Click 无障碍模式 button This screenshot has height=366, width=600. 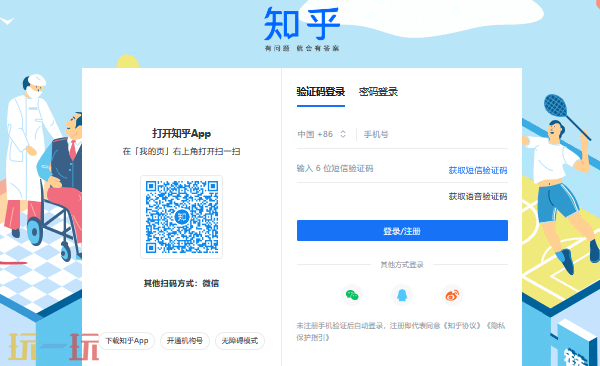coord(240,341)
